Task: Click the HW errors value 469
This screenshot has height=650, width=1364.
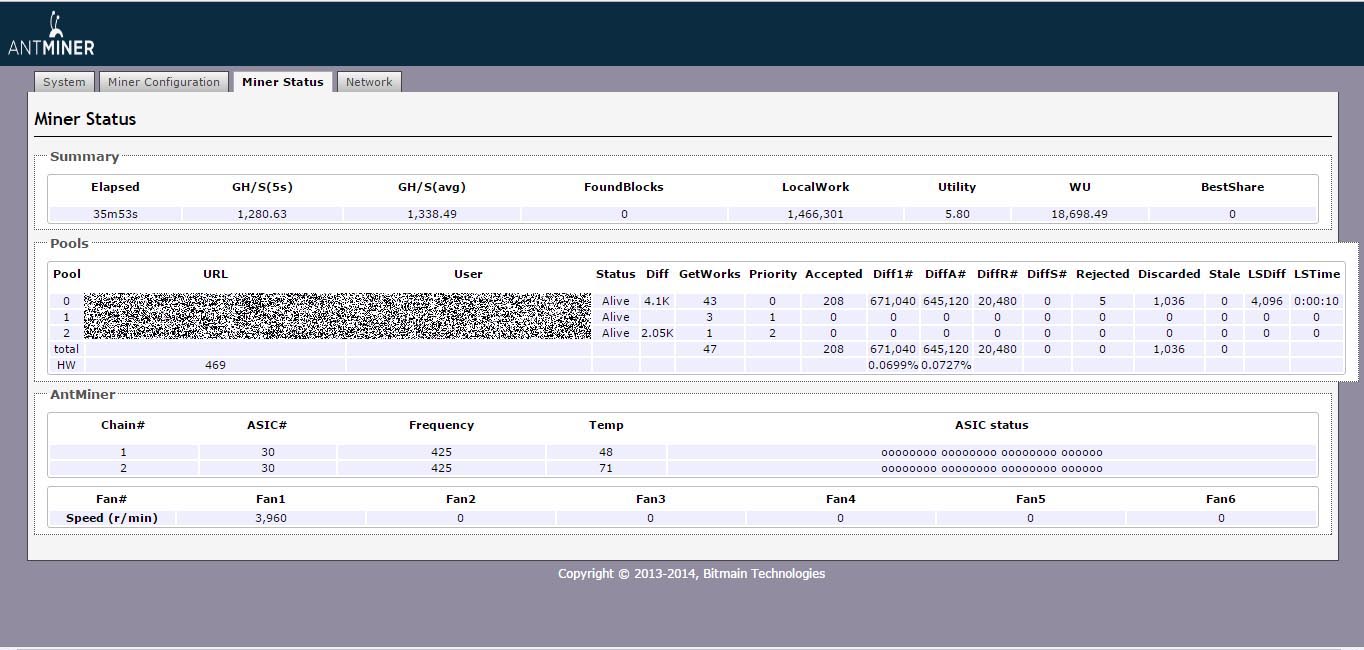Action: point(215,365)
